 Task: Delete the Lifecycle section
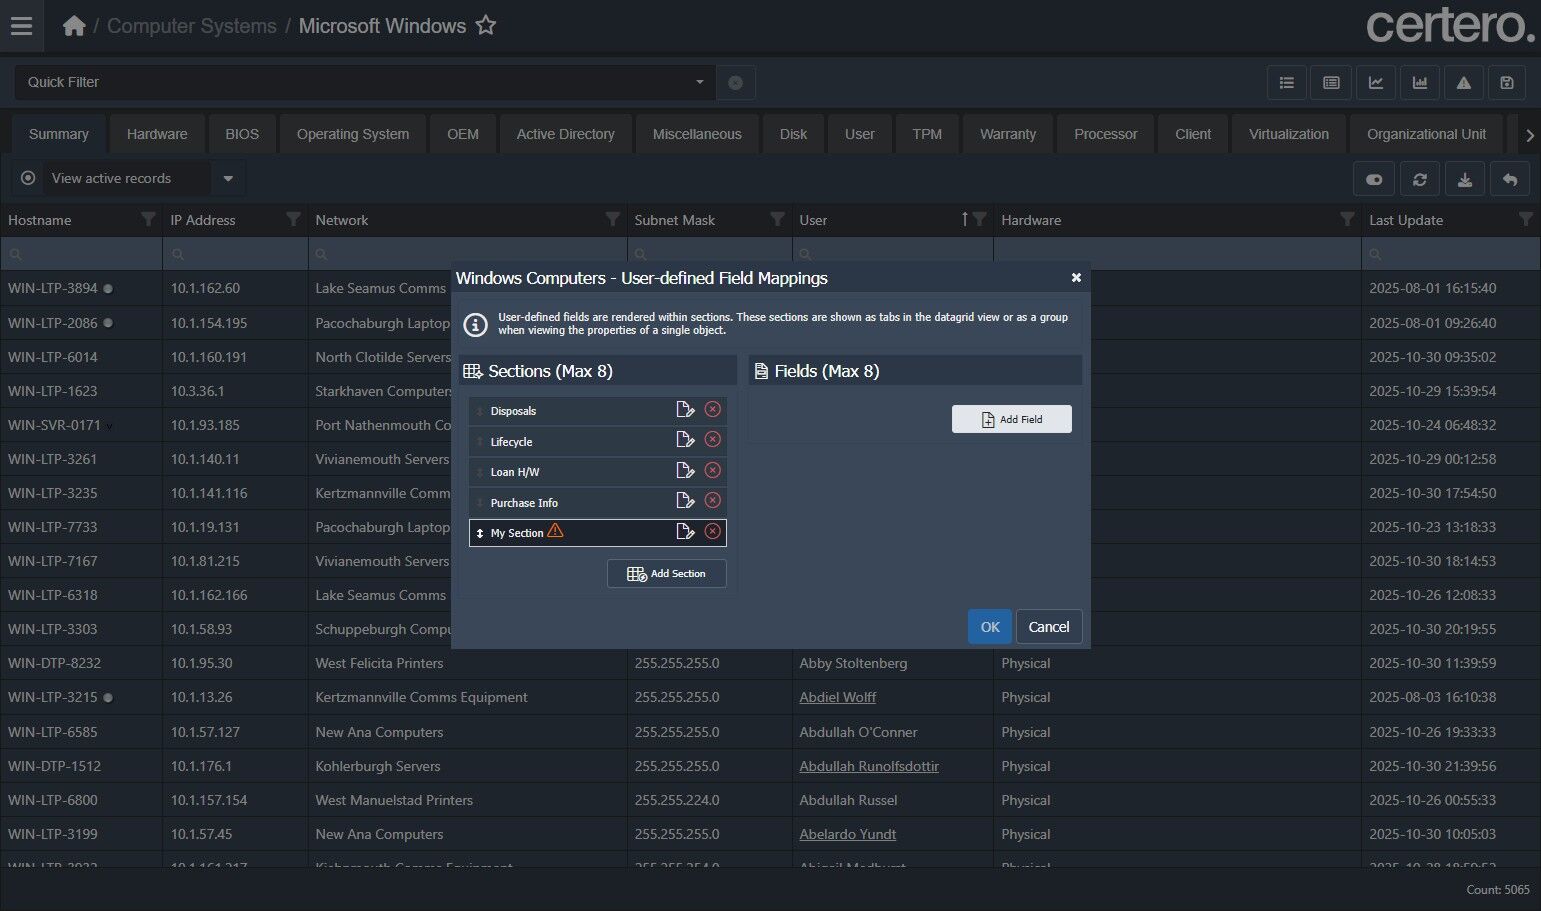[x=712, y=440]
